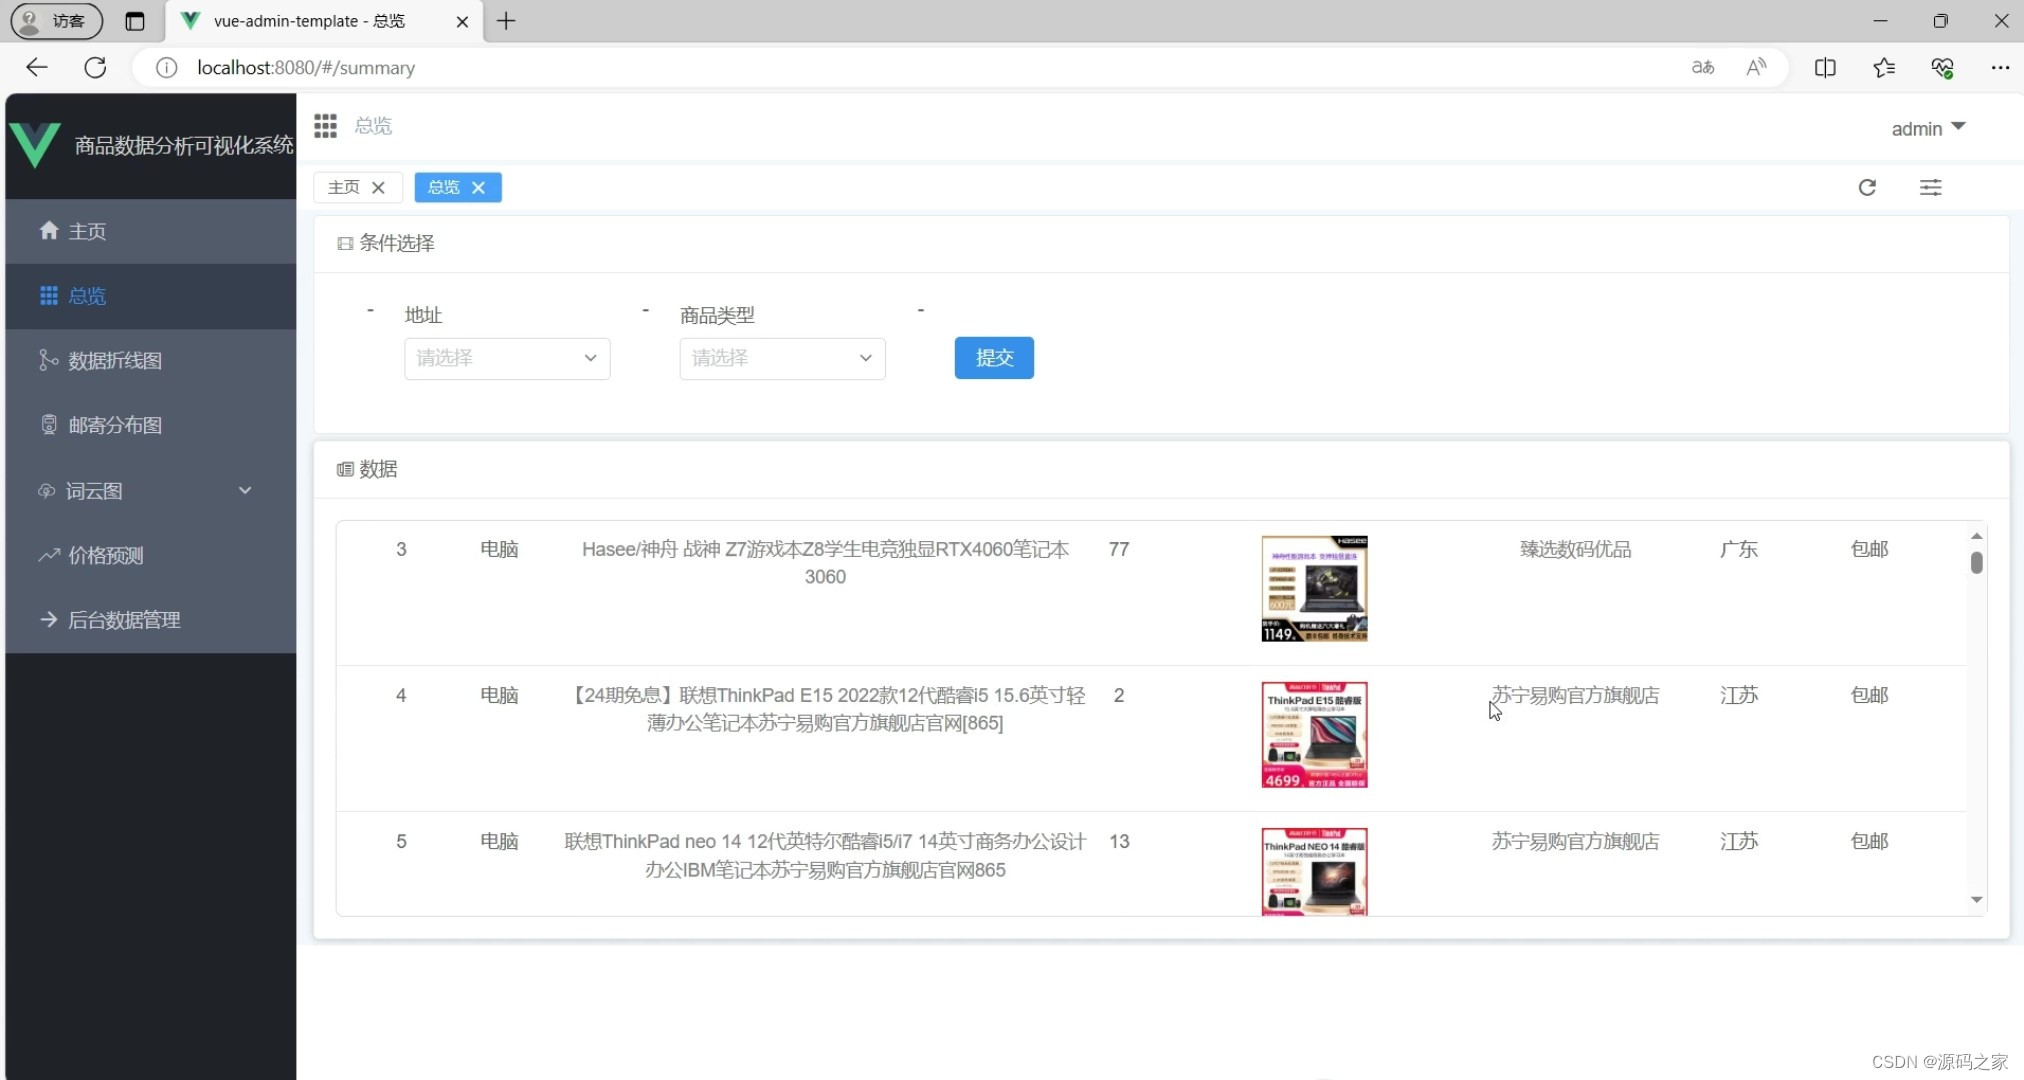Click the blue 提交 button
This screenshot has height=1080, width=2024.
coord(993,358)
